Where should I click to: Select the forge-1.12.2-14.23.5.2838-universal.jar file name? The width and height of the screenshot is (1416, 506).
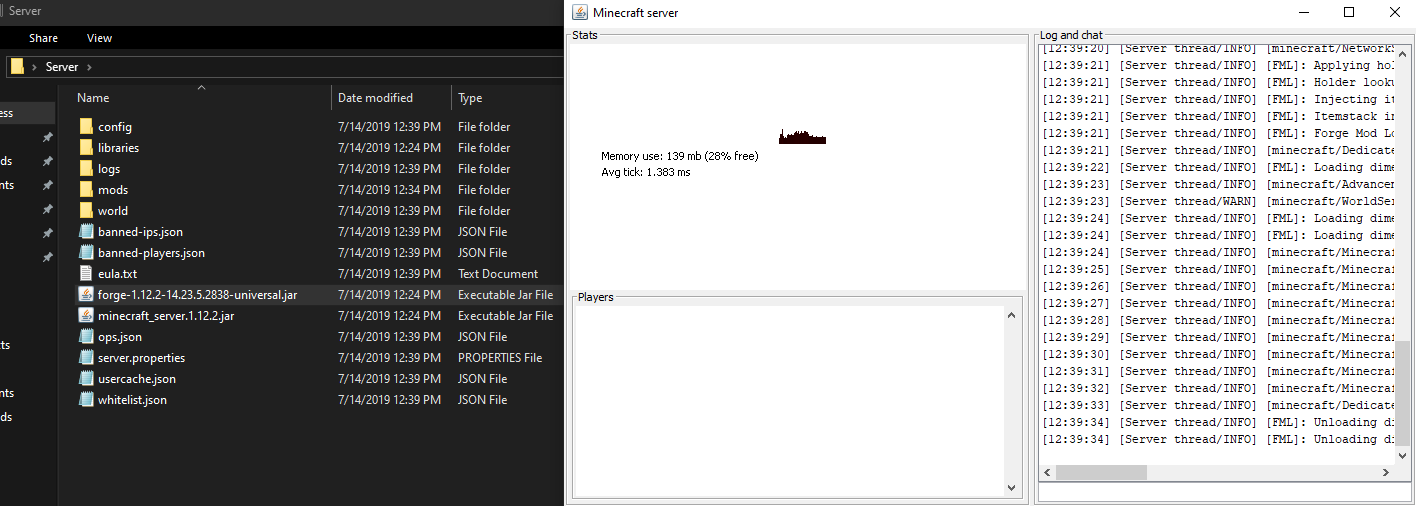click(197, 295)
